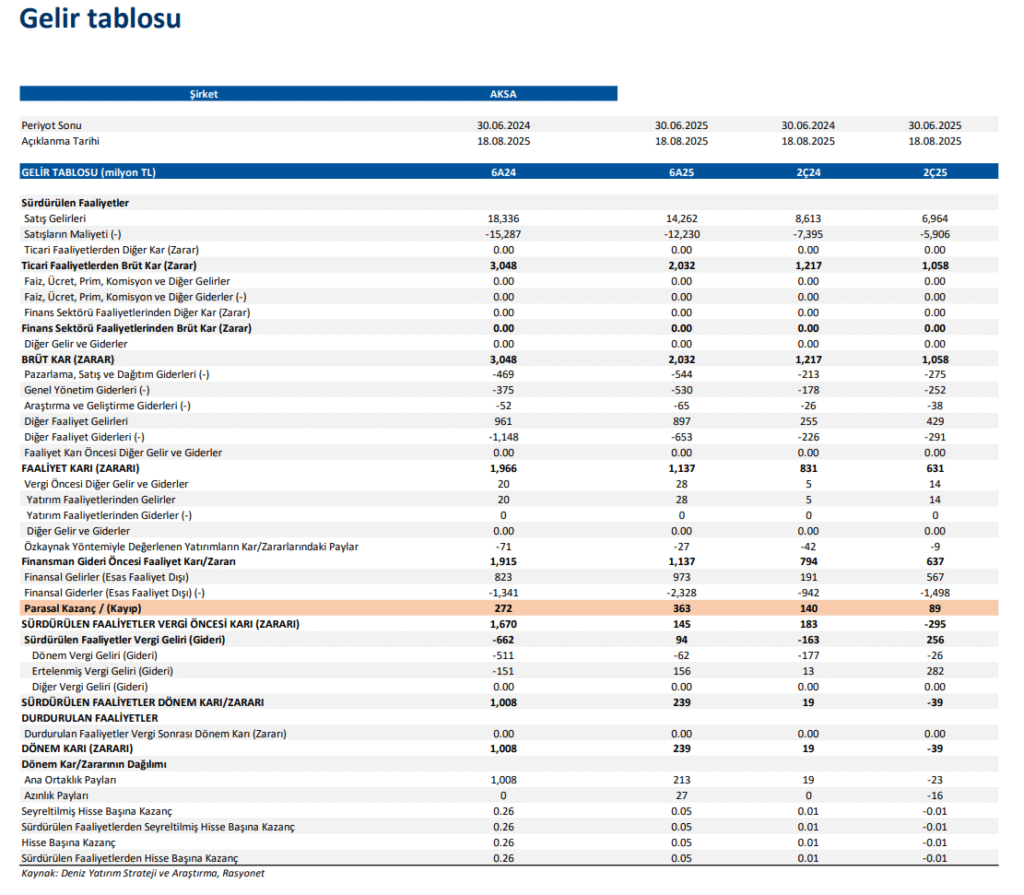
Task: Select general admin expense value -530
Action: (681, 390)
